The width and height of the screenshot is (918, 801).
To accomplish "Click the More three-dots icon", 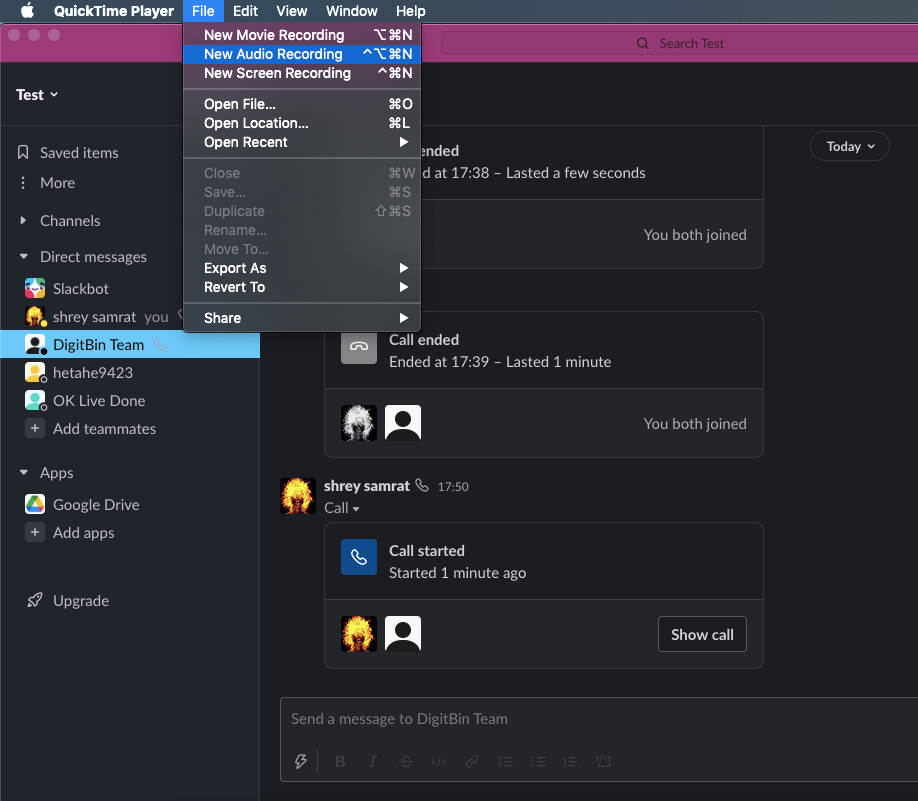I will click(23, 183).
